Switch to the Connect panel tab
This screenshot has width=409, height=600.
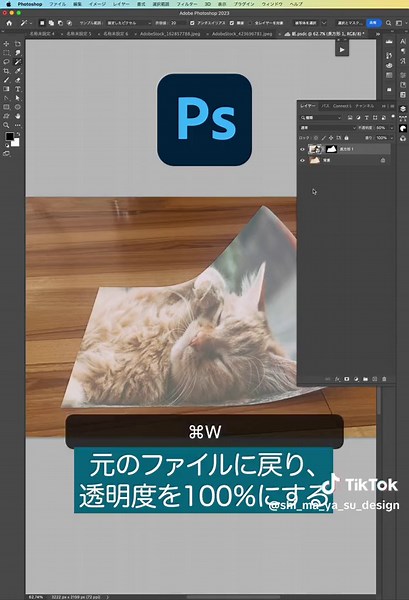[x=342, y=106]
